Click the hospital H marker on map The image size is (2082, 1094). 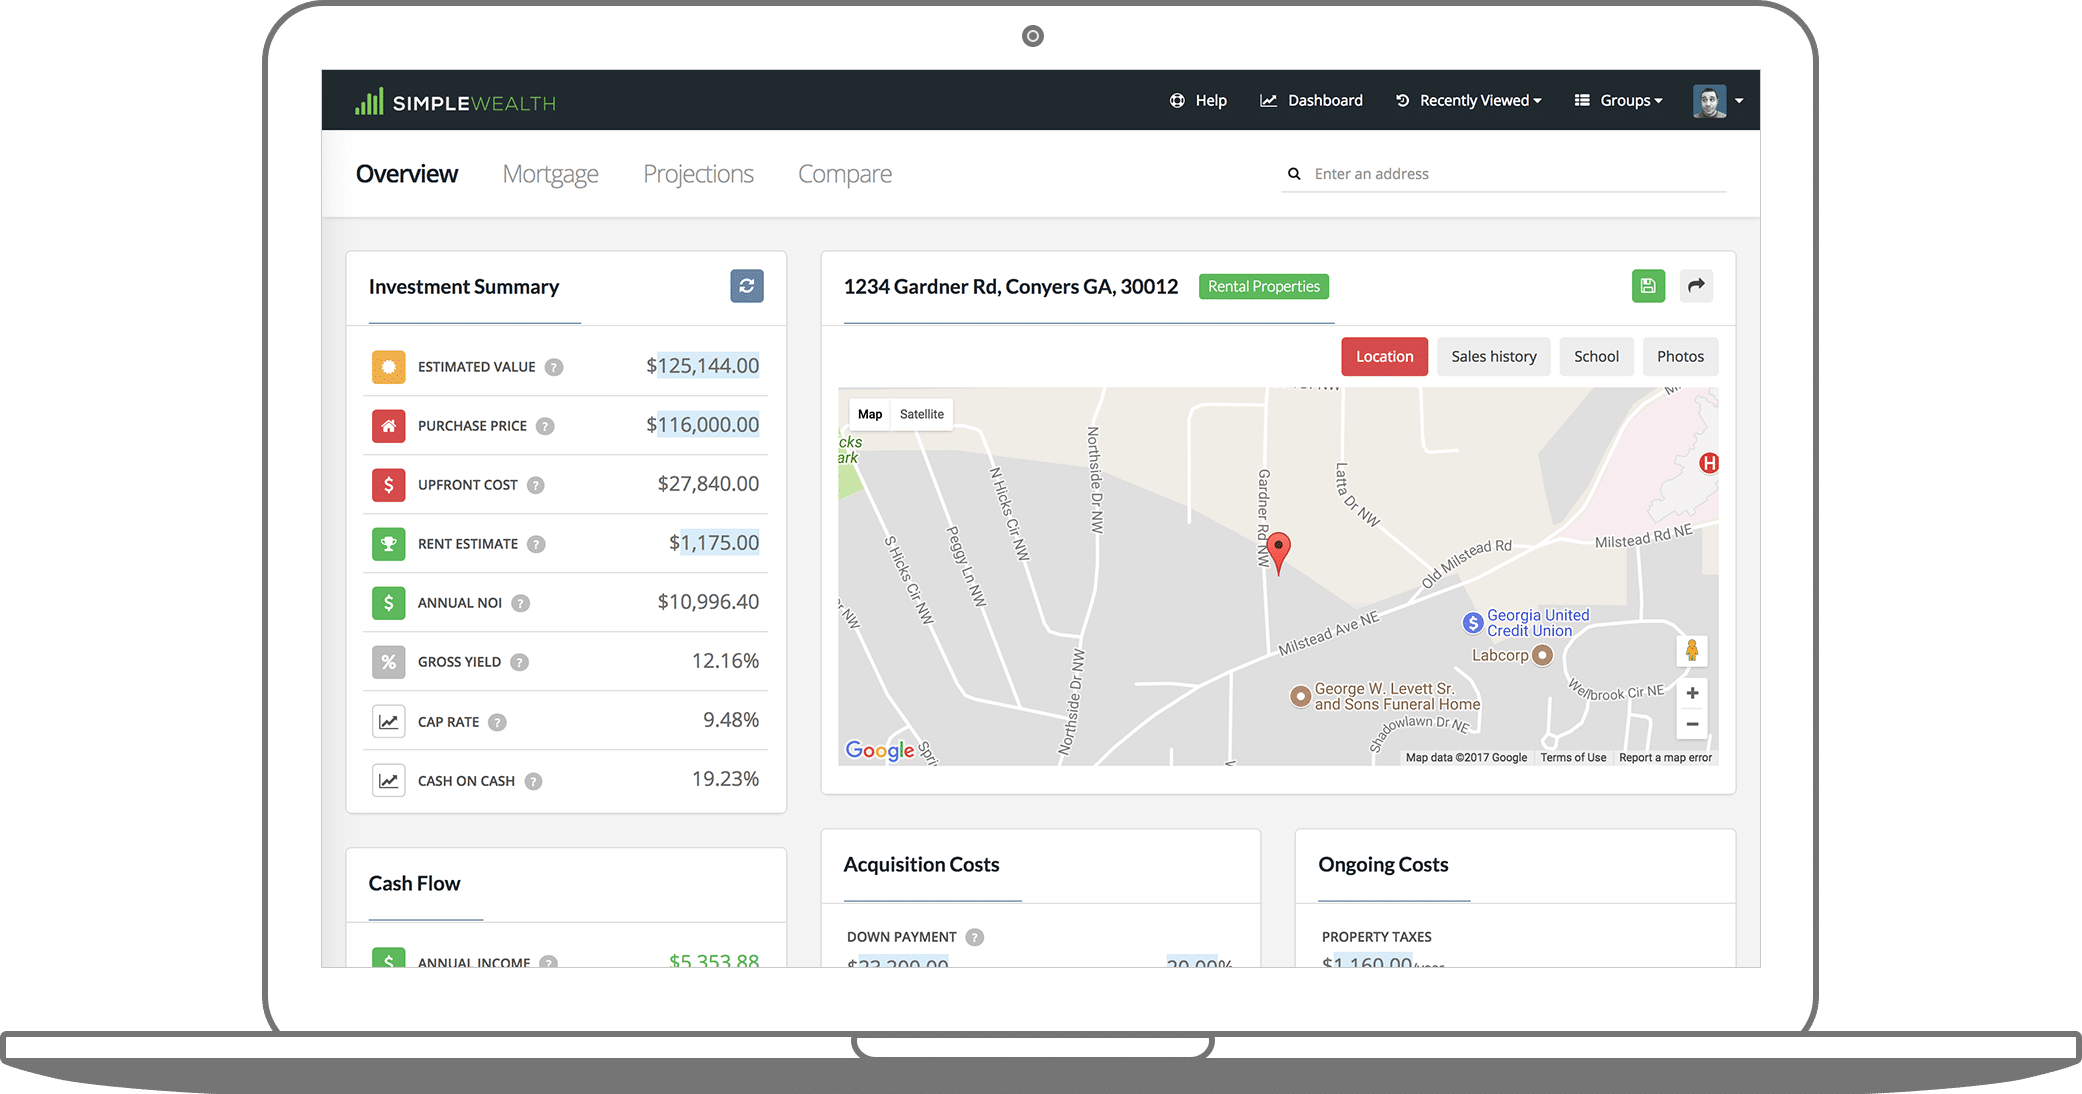click(1709, 463)
